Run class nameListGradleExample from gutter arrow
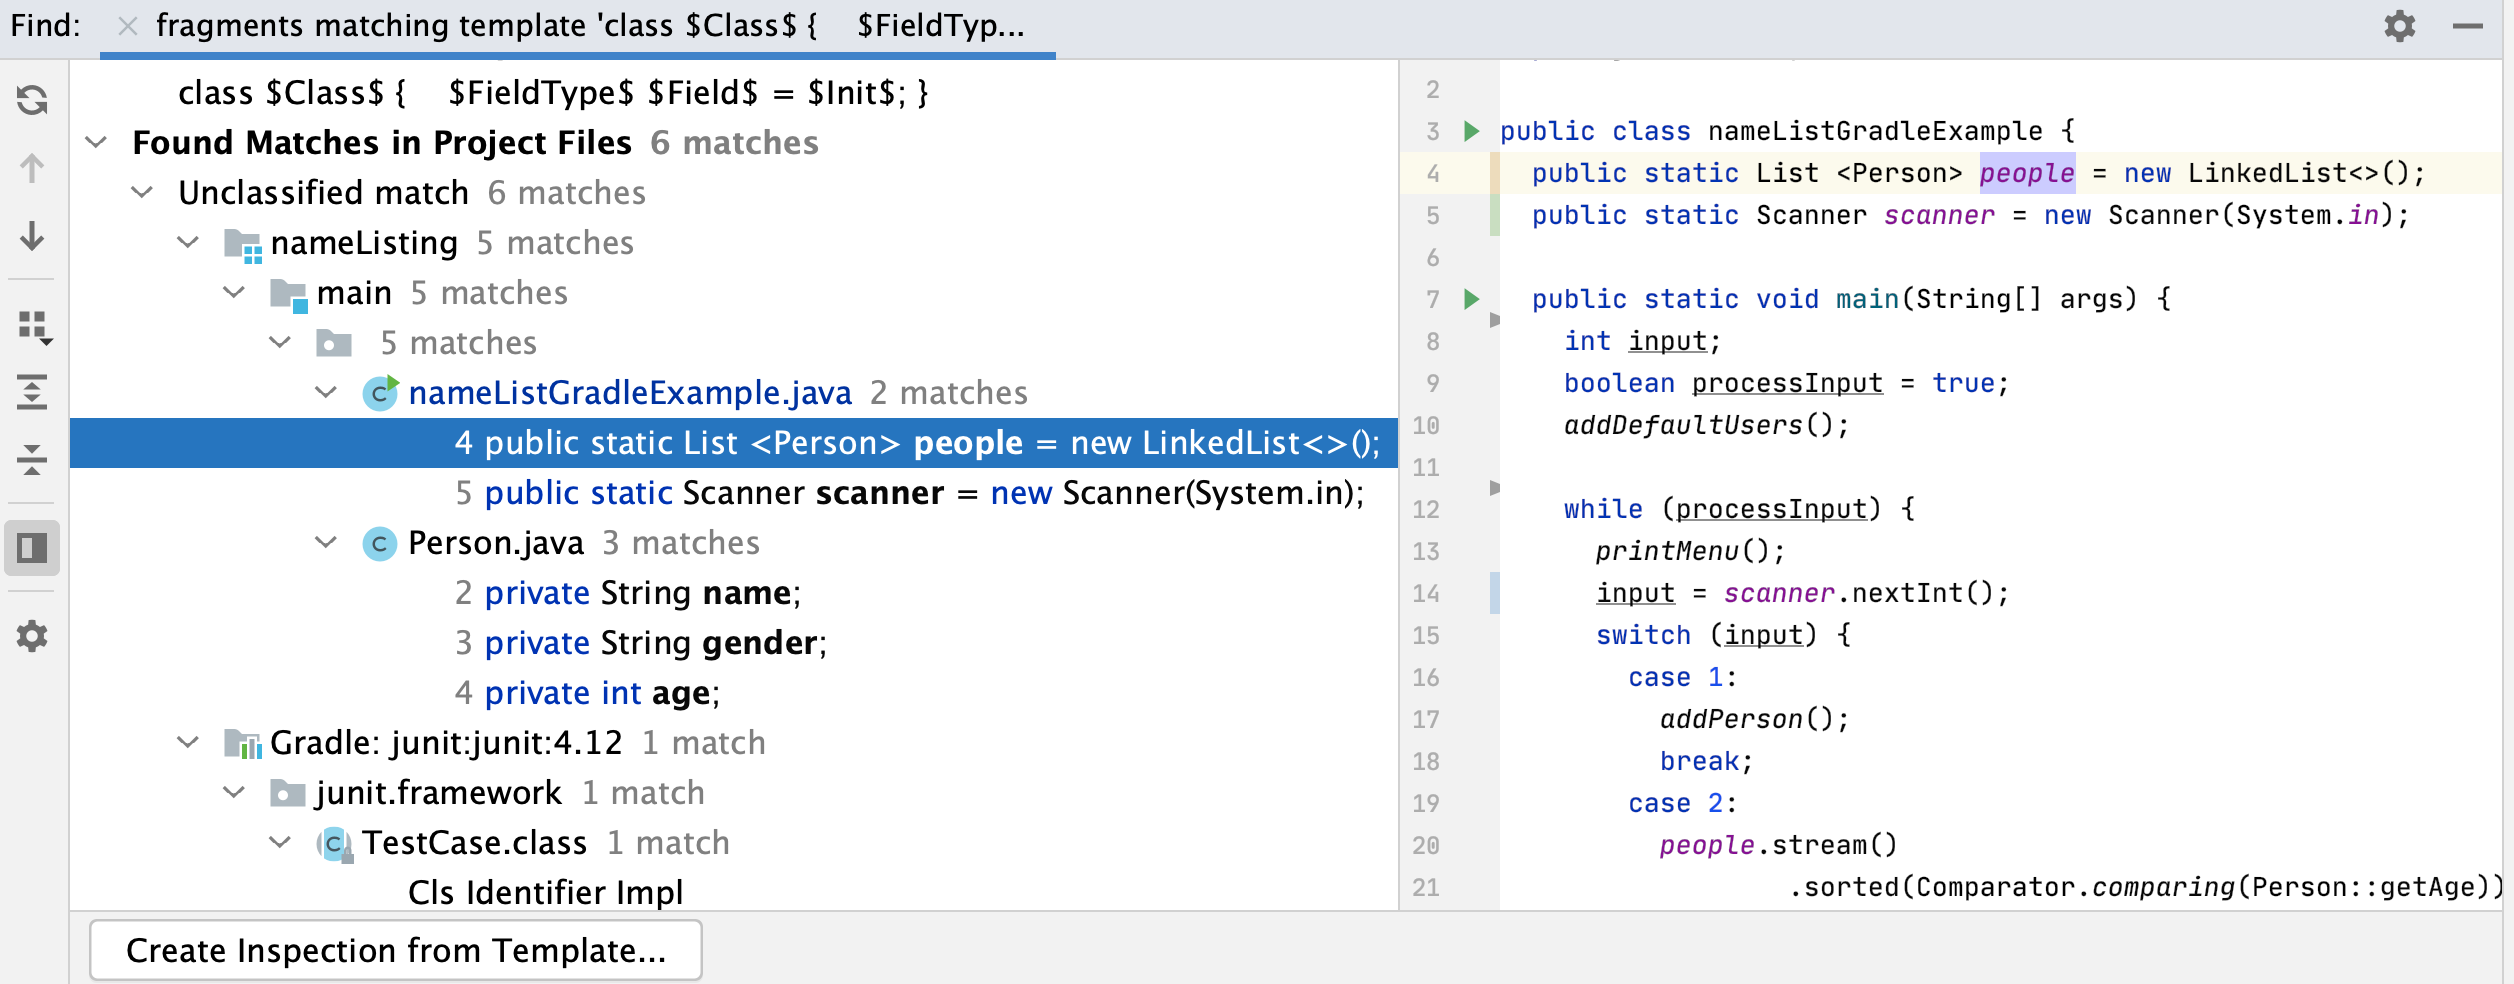Image resolution: width=2514 pixels, height=984 pixels. pos(1471,131)
